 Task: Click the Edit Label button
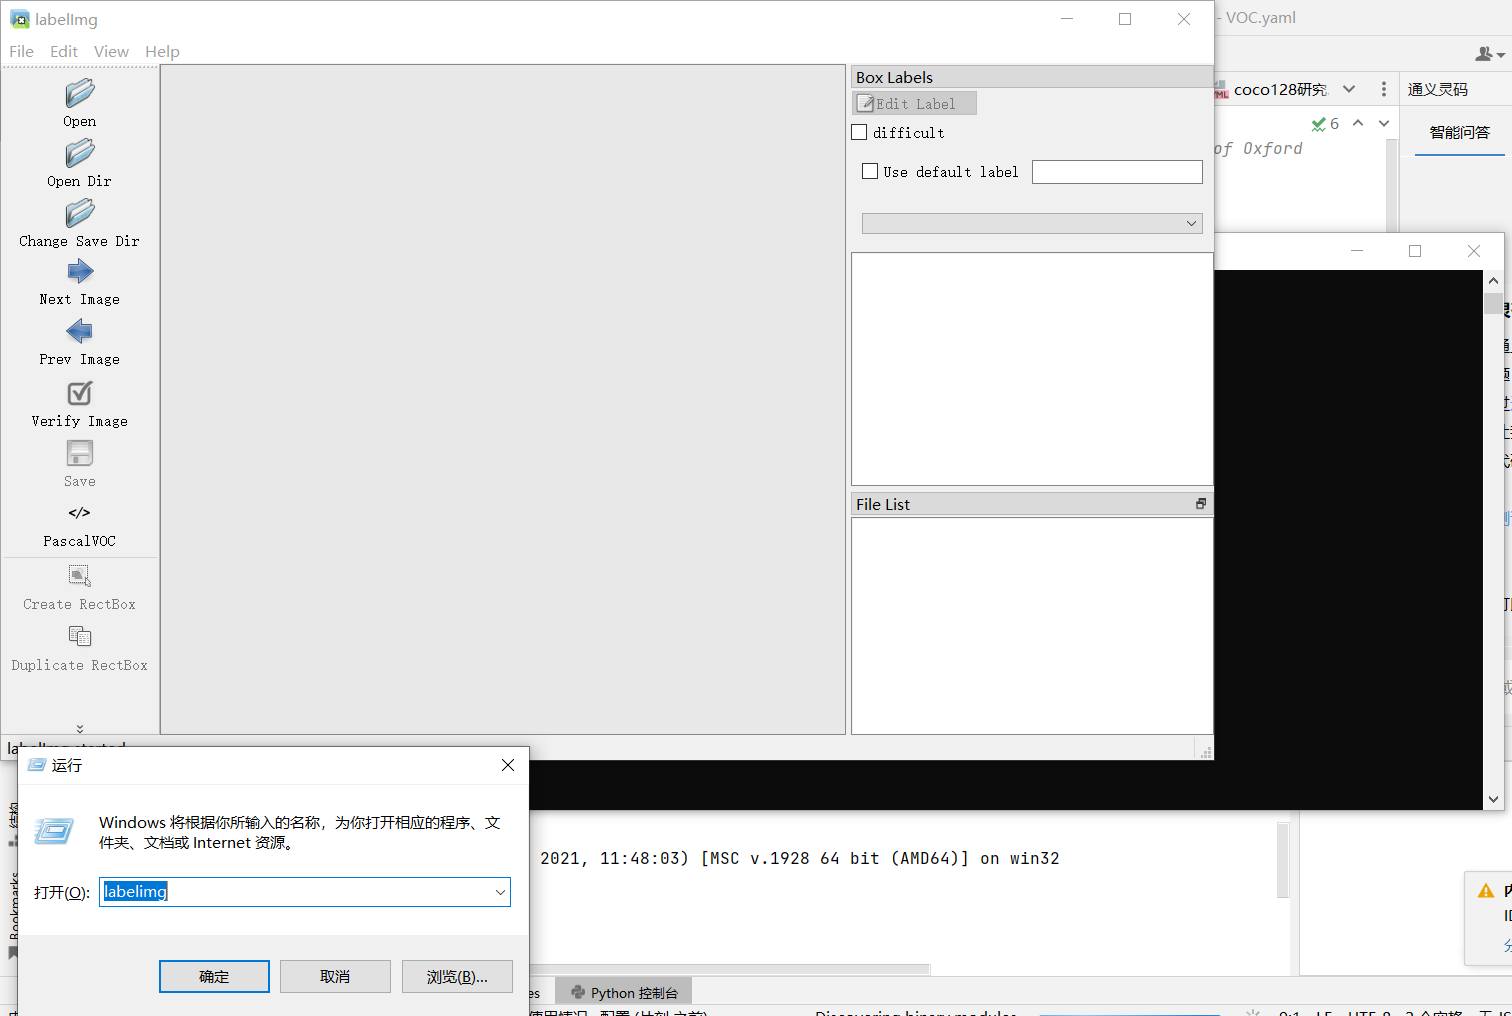coord(914,103)
